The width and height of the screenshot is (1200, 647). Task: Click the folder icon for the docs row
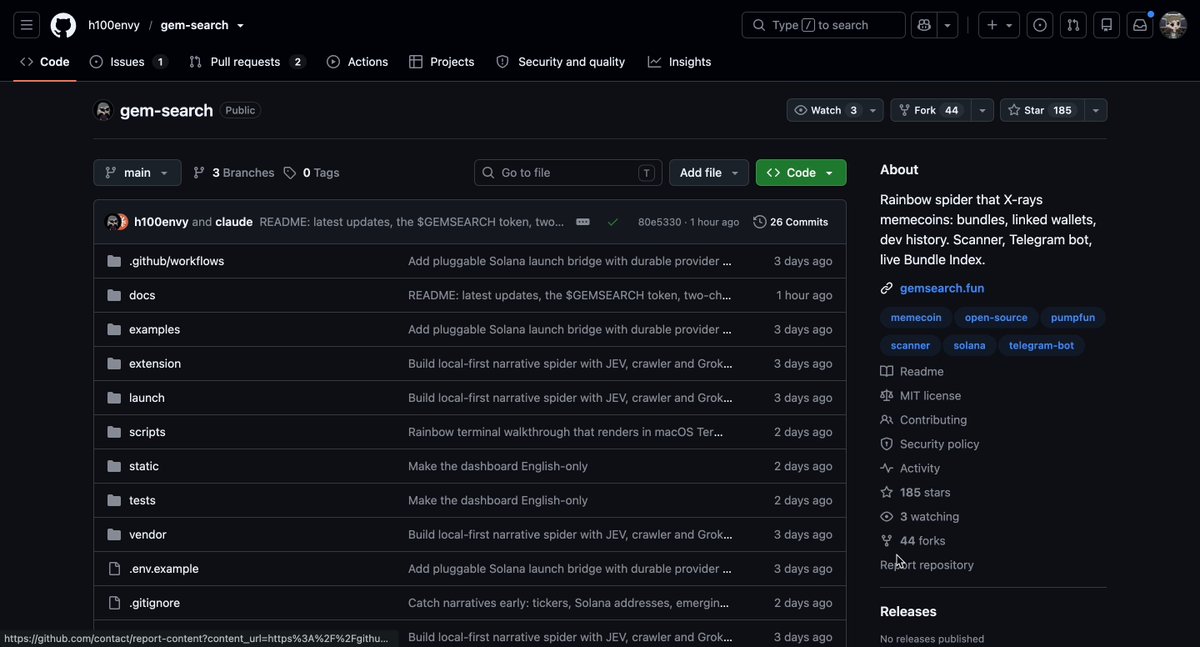click(114, 295)
